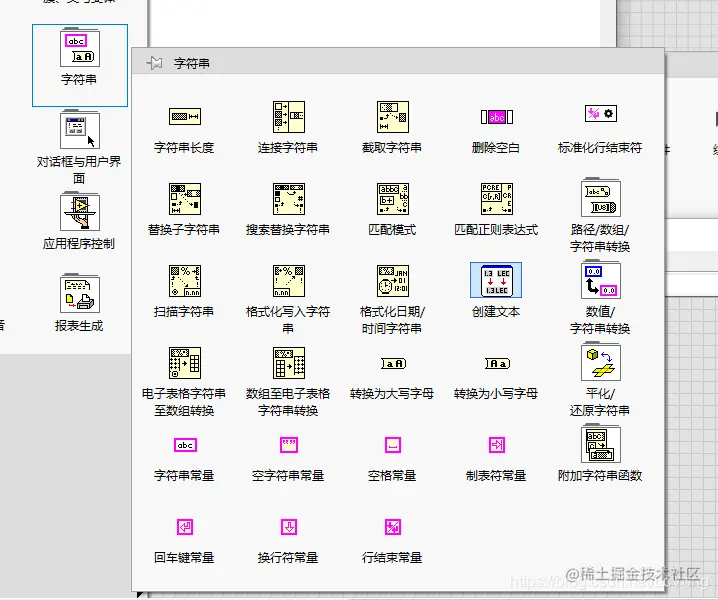Select the 替换子字符串 function icon
This screenshot has height=600, width=718.
(185, 199)
